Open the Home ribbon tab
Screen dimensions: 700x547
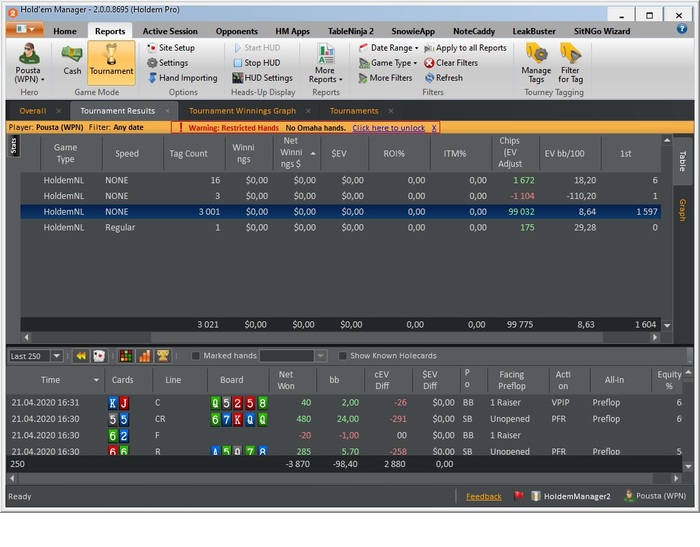click(65, 31)
